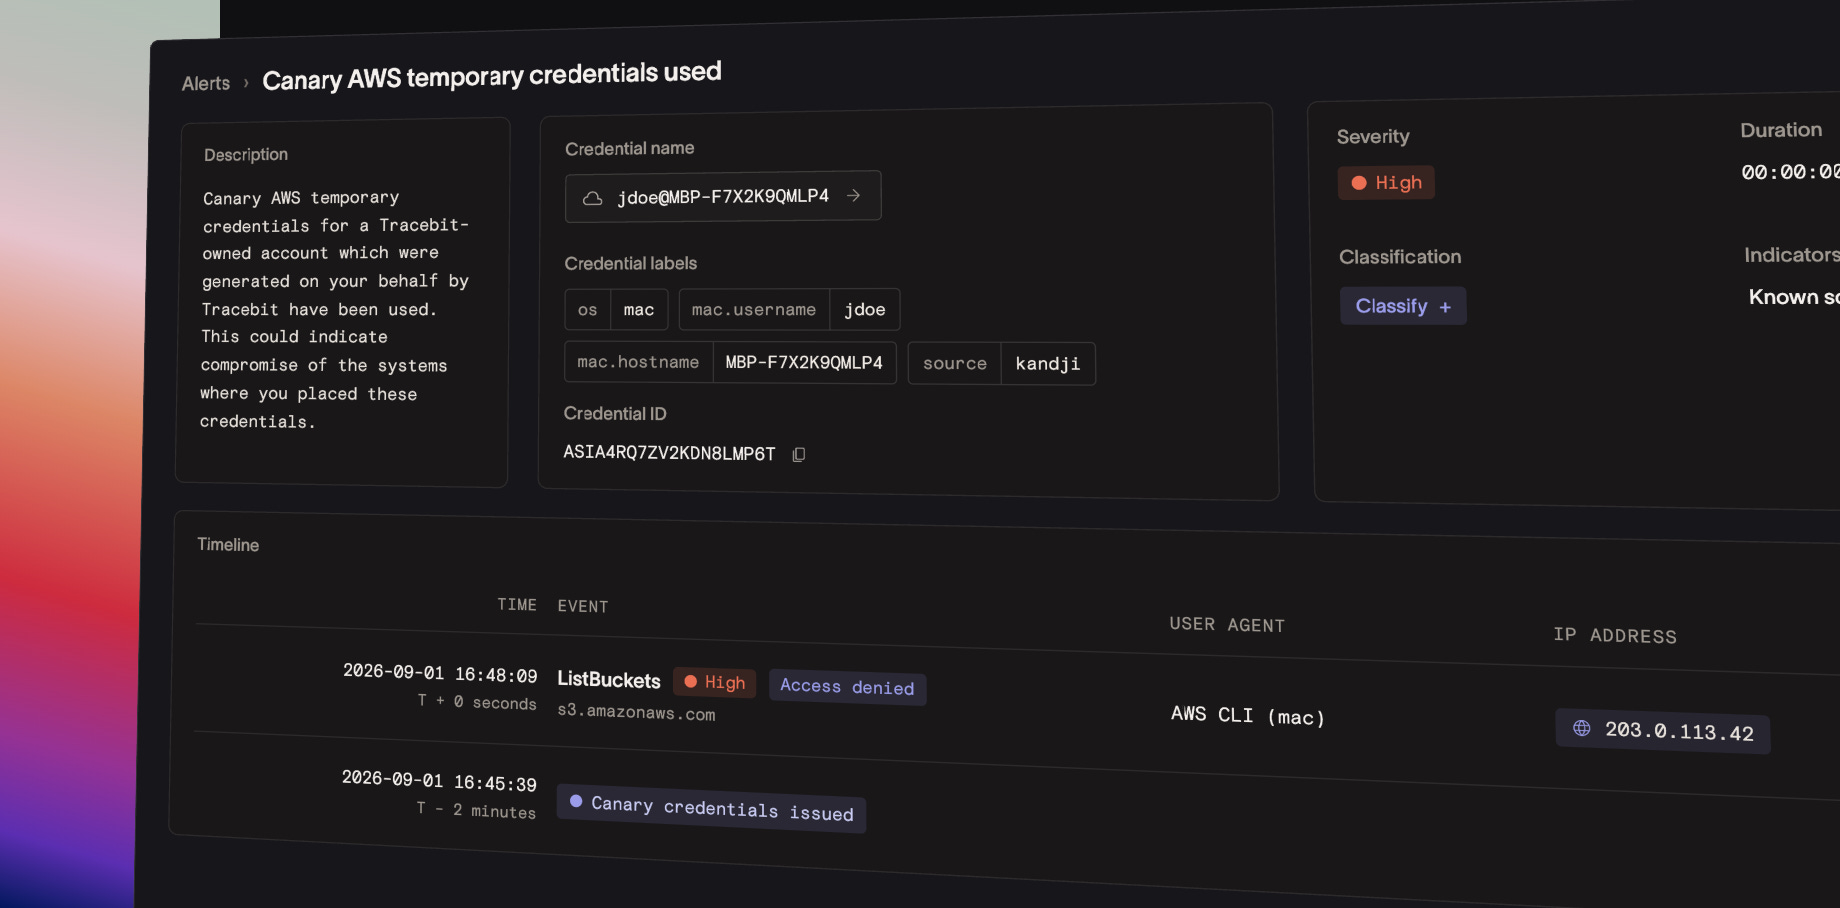Select the os mac label chip

(616, 310)
